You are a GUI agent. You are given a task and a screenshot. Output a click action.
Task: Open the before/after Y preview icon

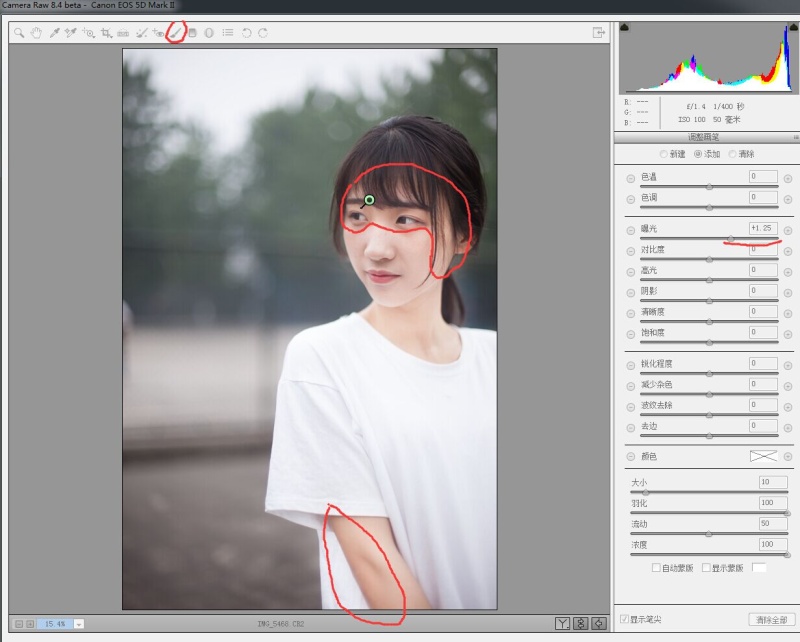click(562, 623)
